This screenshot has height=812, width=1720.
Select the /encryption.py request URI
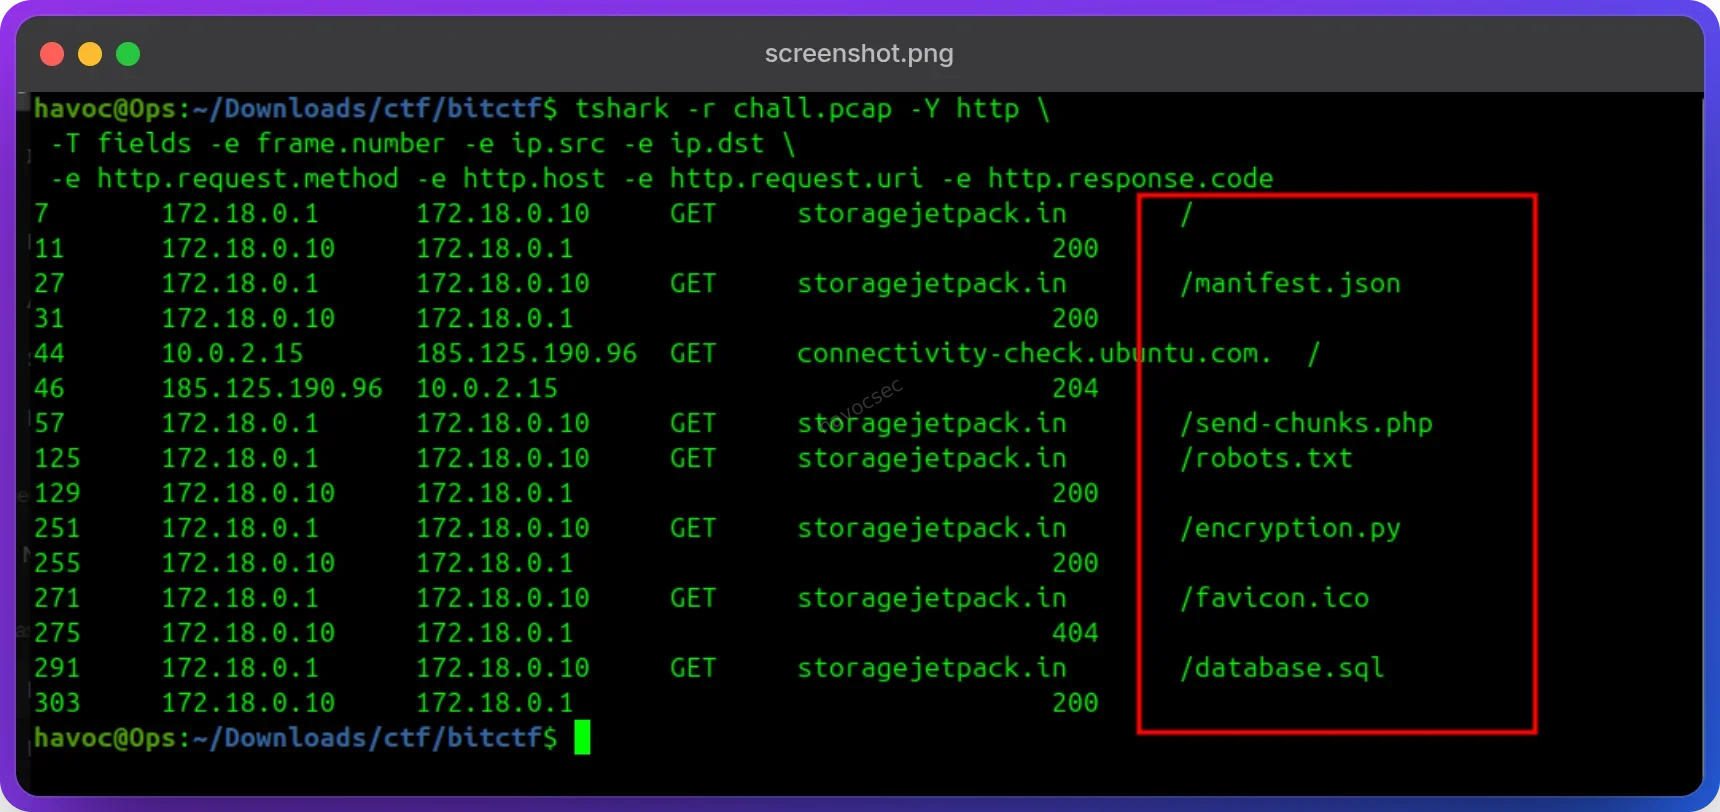1290,529
